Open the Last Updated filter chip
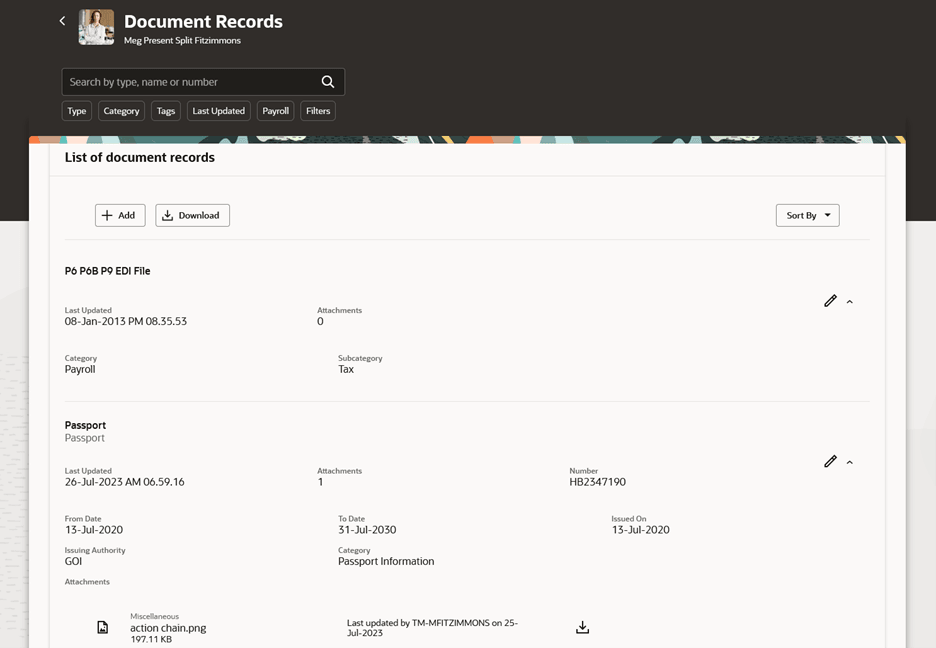936x648 pixels. (218, 111)
